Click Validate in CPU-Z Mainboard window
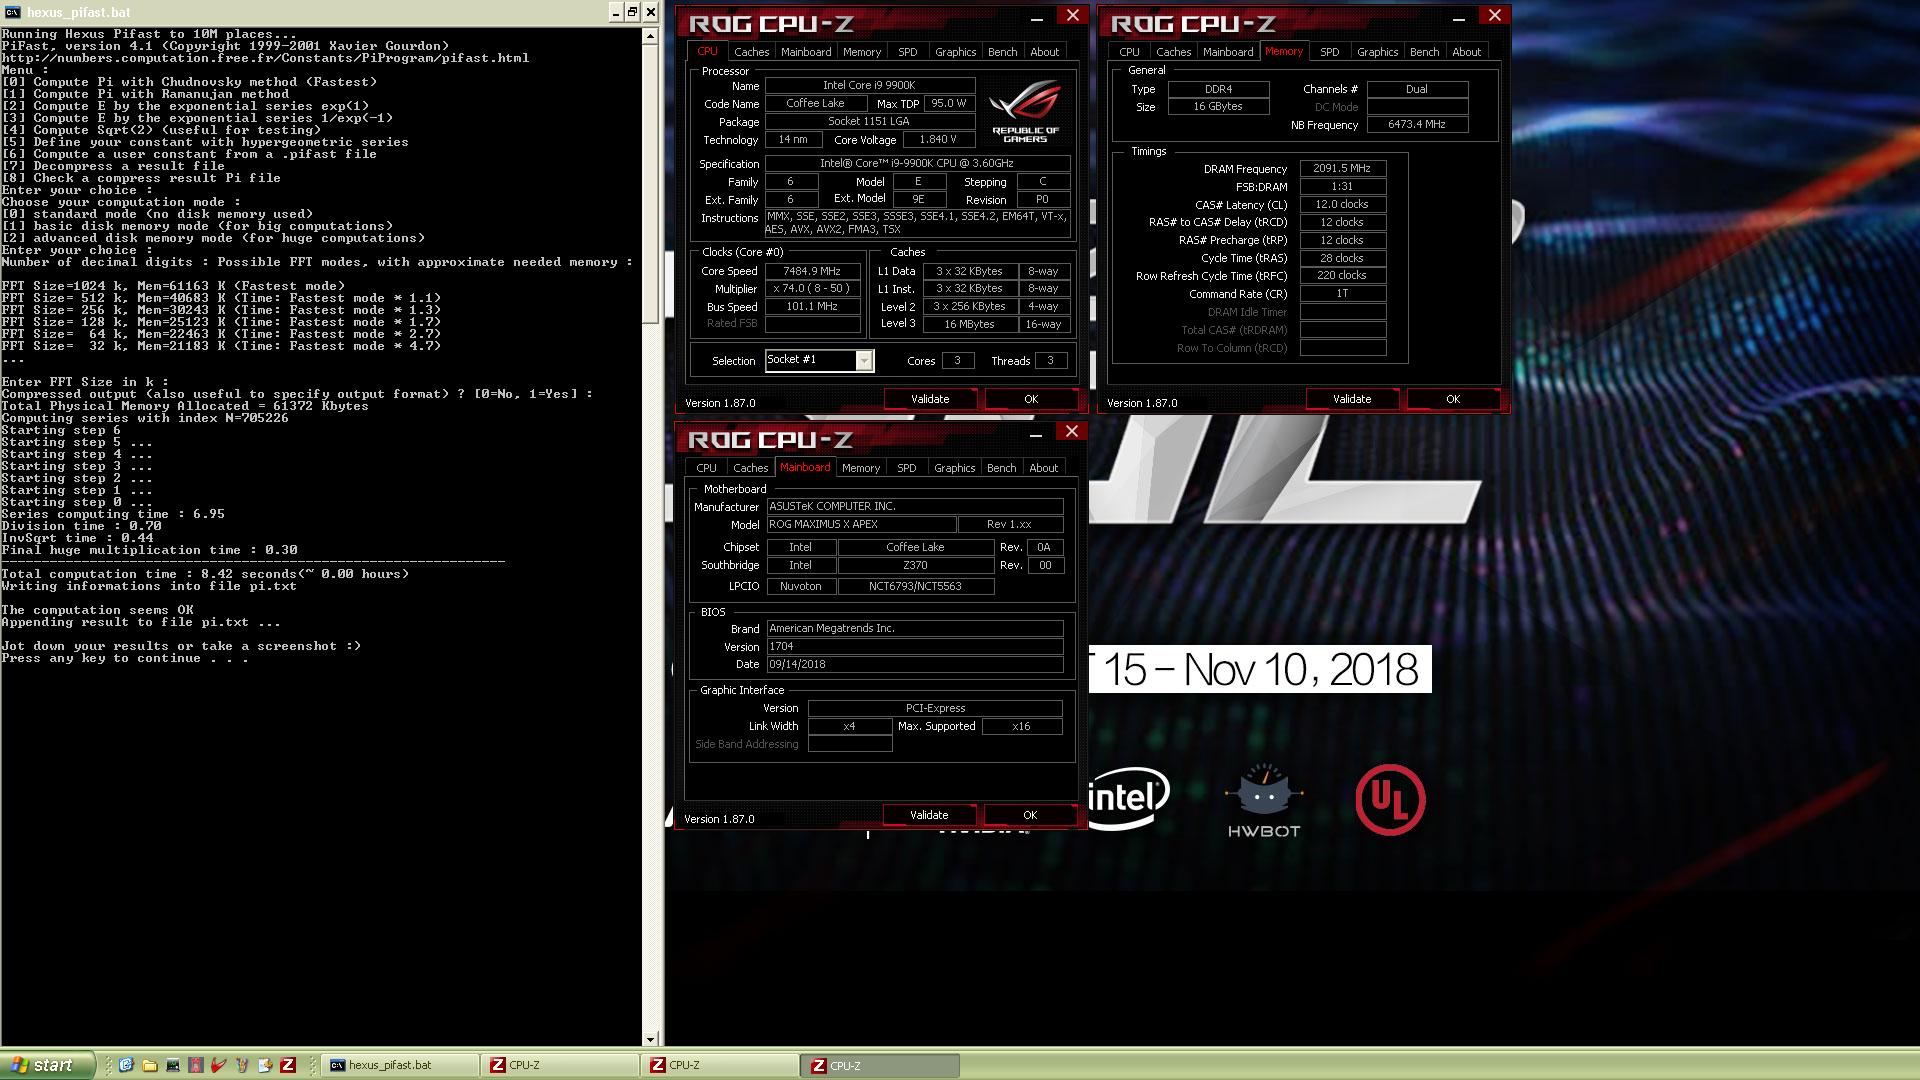1920x1080 pixels. pyautogui.click(x=929, y=815)
